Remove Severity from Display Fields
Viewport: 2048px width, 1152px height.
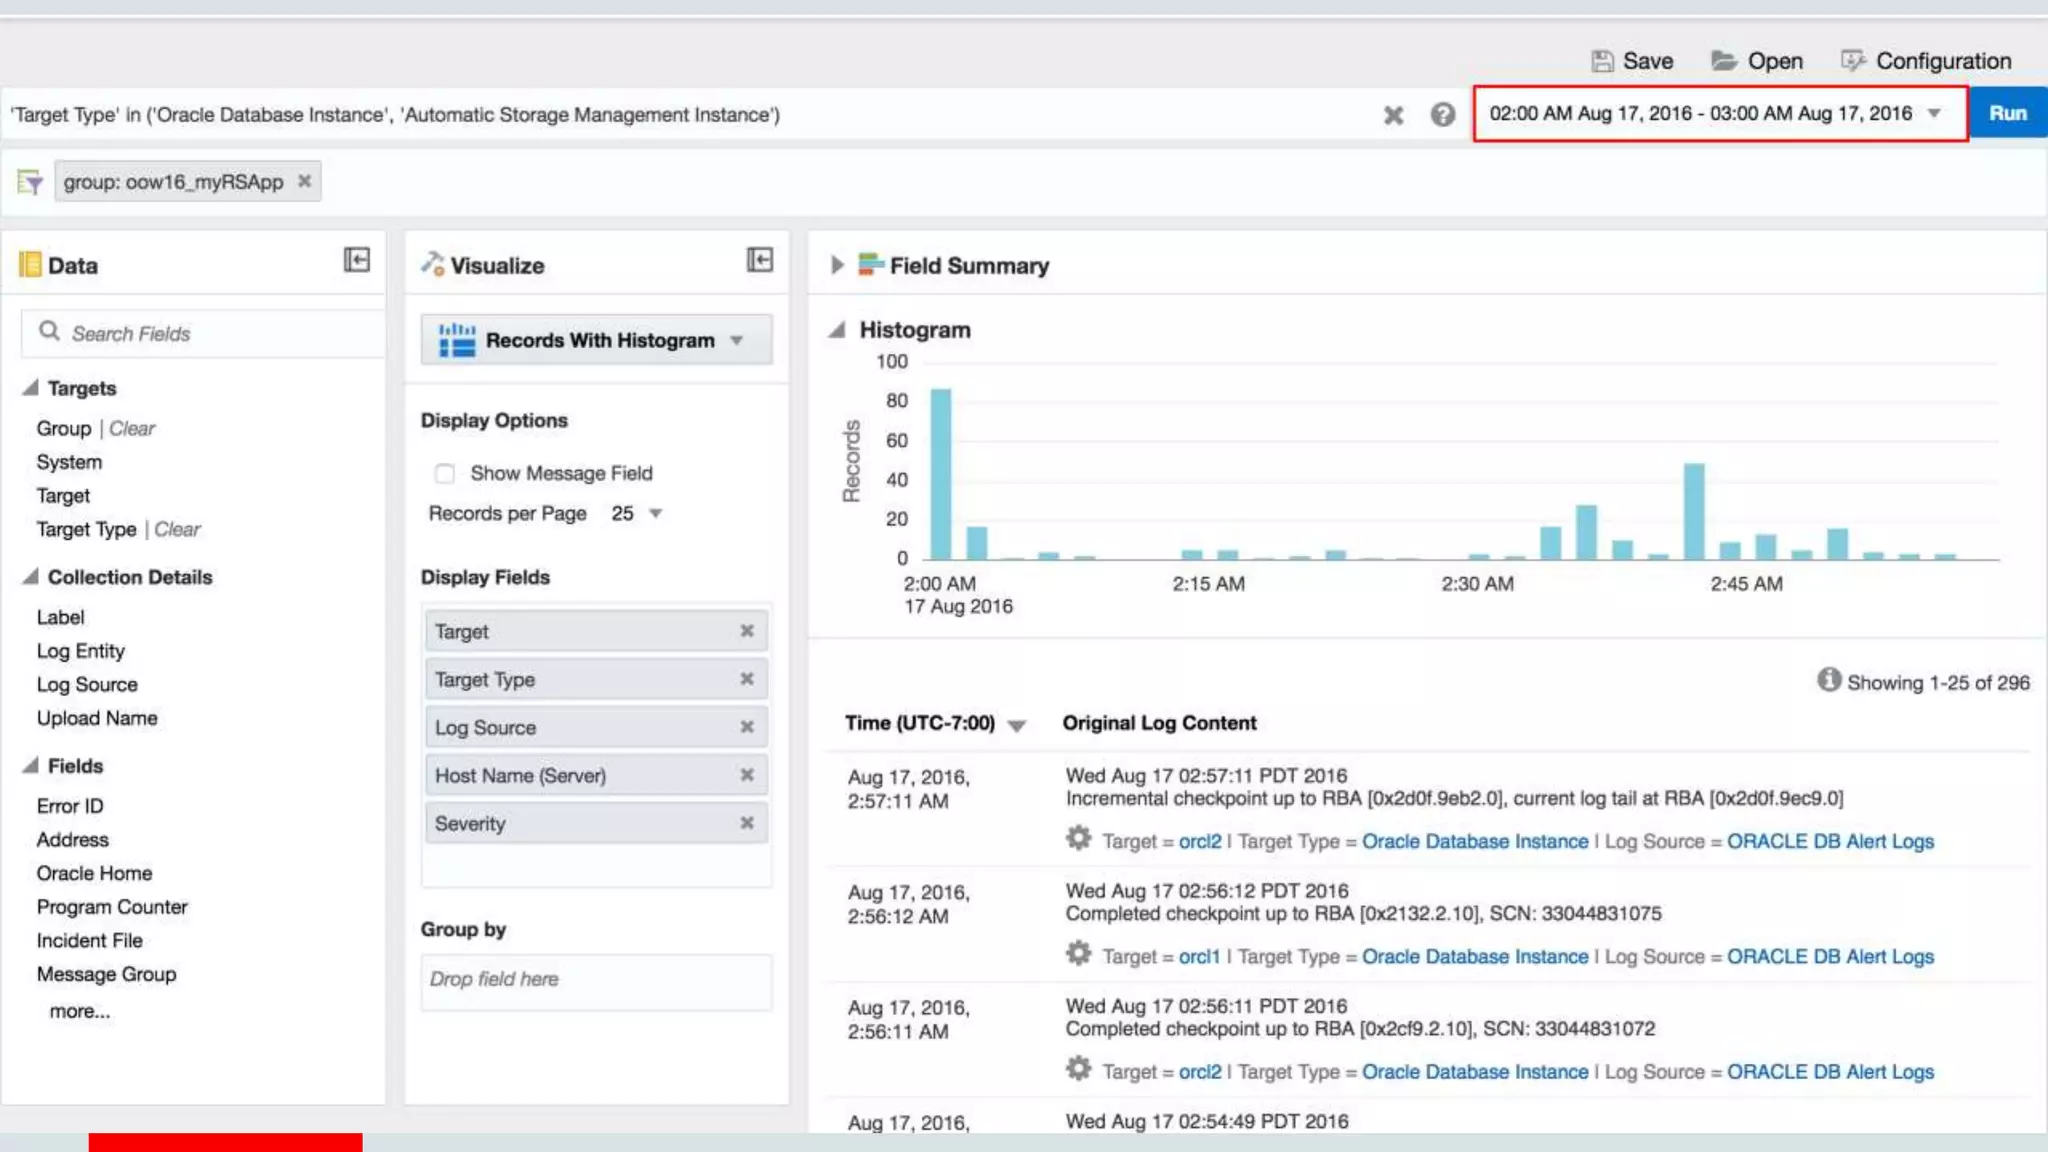(x=746, y=823)
